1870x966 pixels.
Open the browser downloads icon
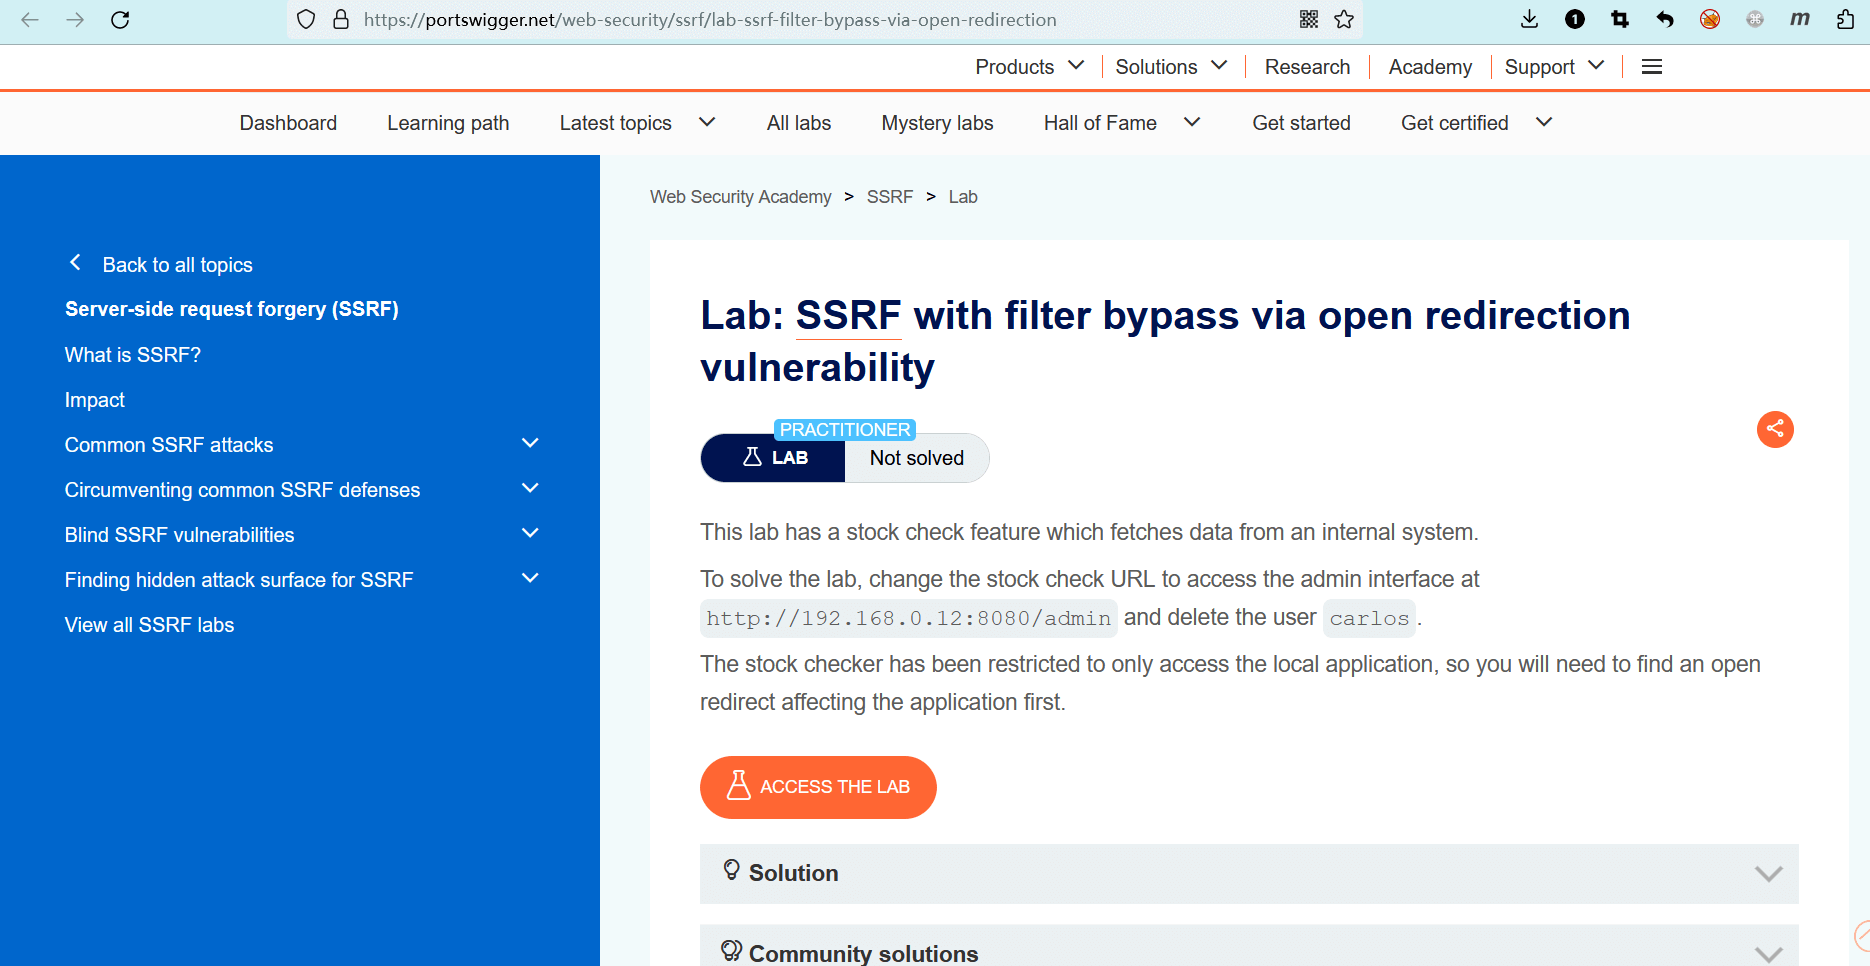pos(1529,20)
